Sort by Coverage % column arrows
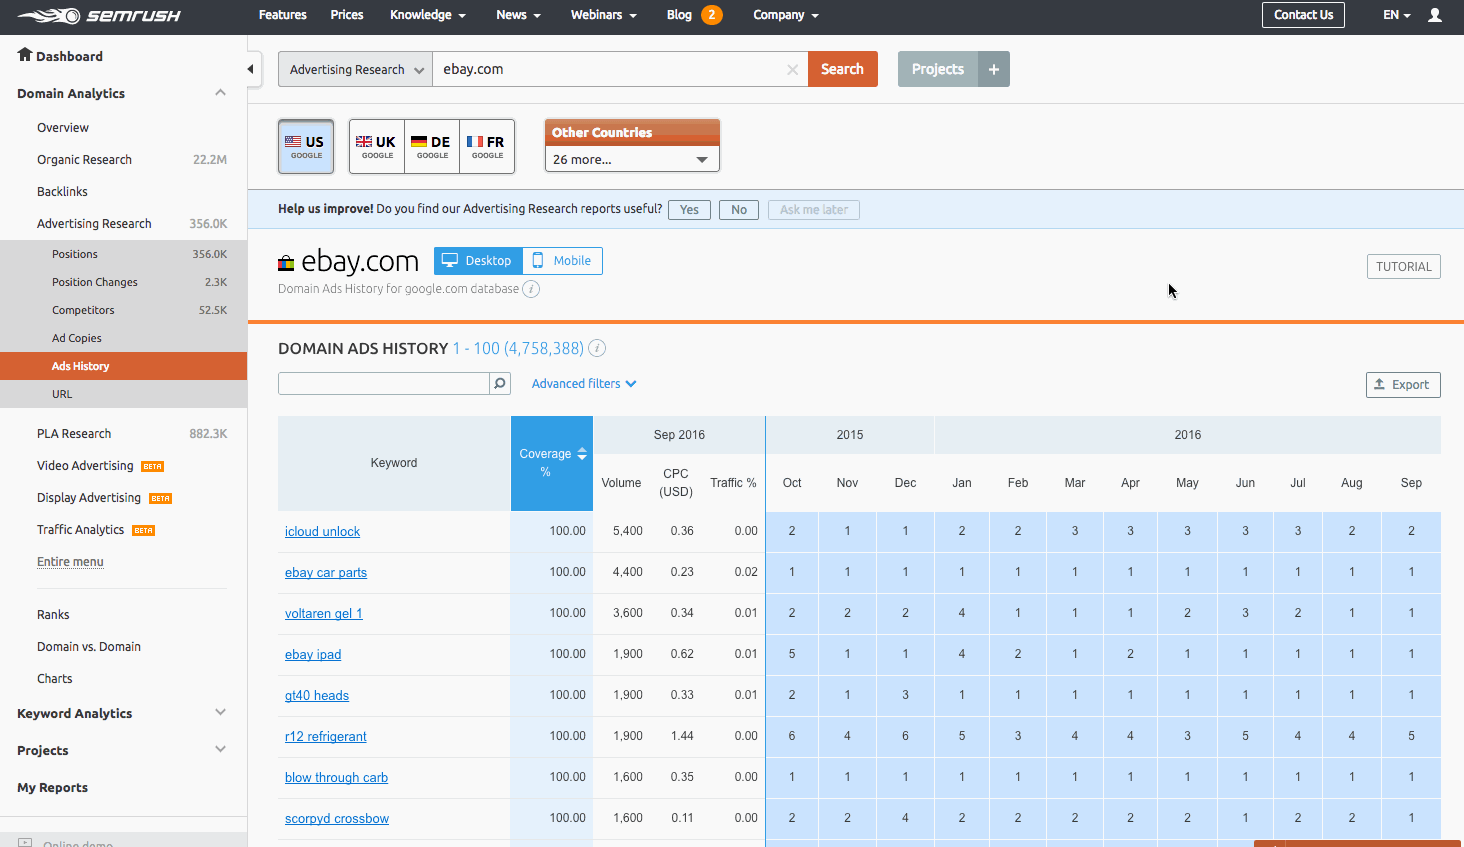The width and height of the screenshot is (1464, 847). pyautogui.click(x=582, y=454)
